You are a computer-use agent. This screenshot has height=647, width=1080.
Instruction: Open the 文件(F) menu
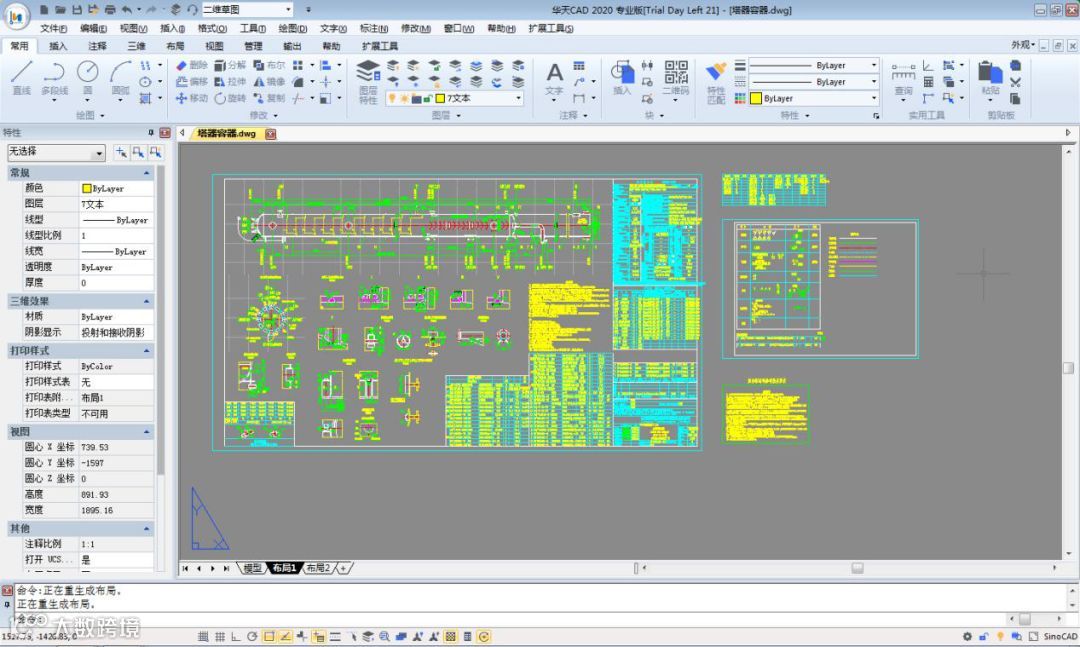tap(54, 28)
